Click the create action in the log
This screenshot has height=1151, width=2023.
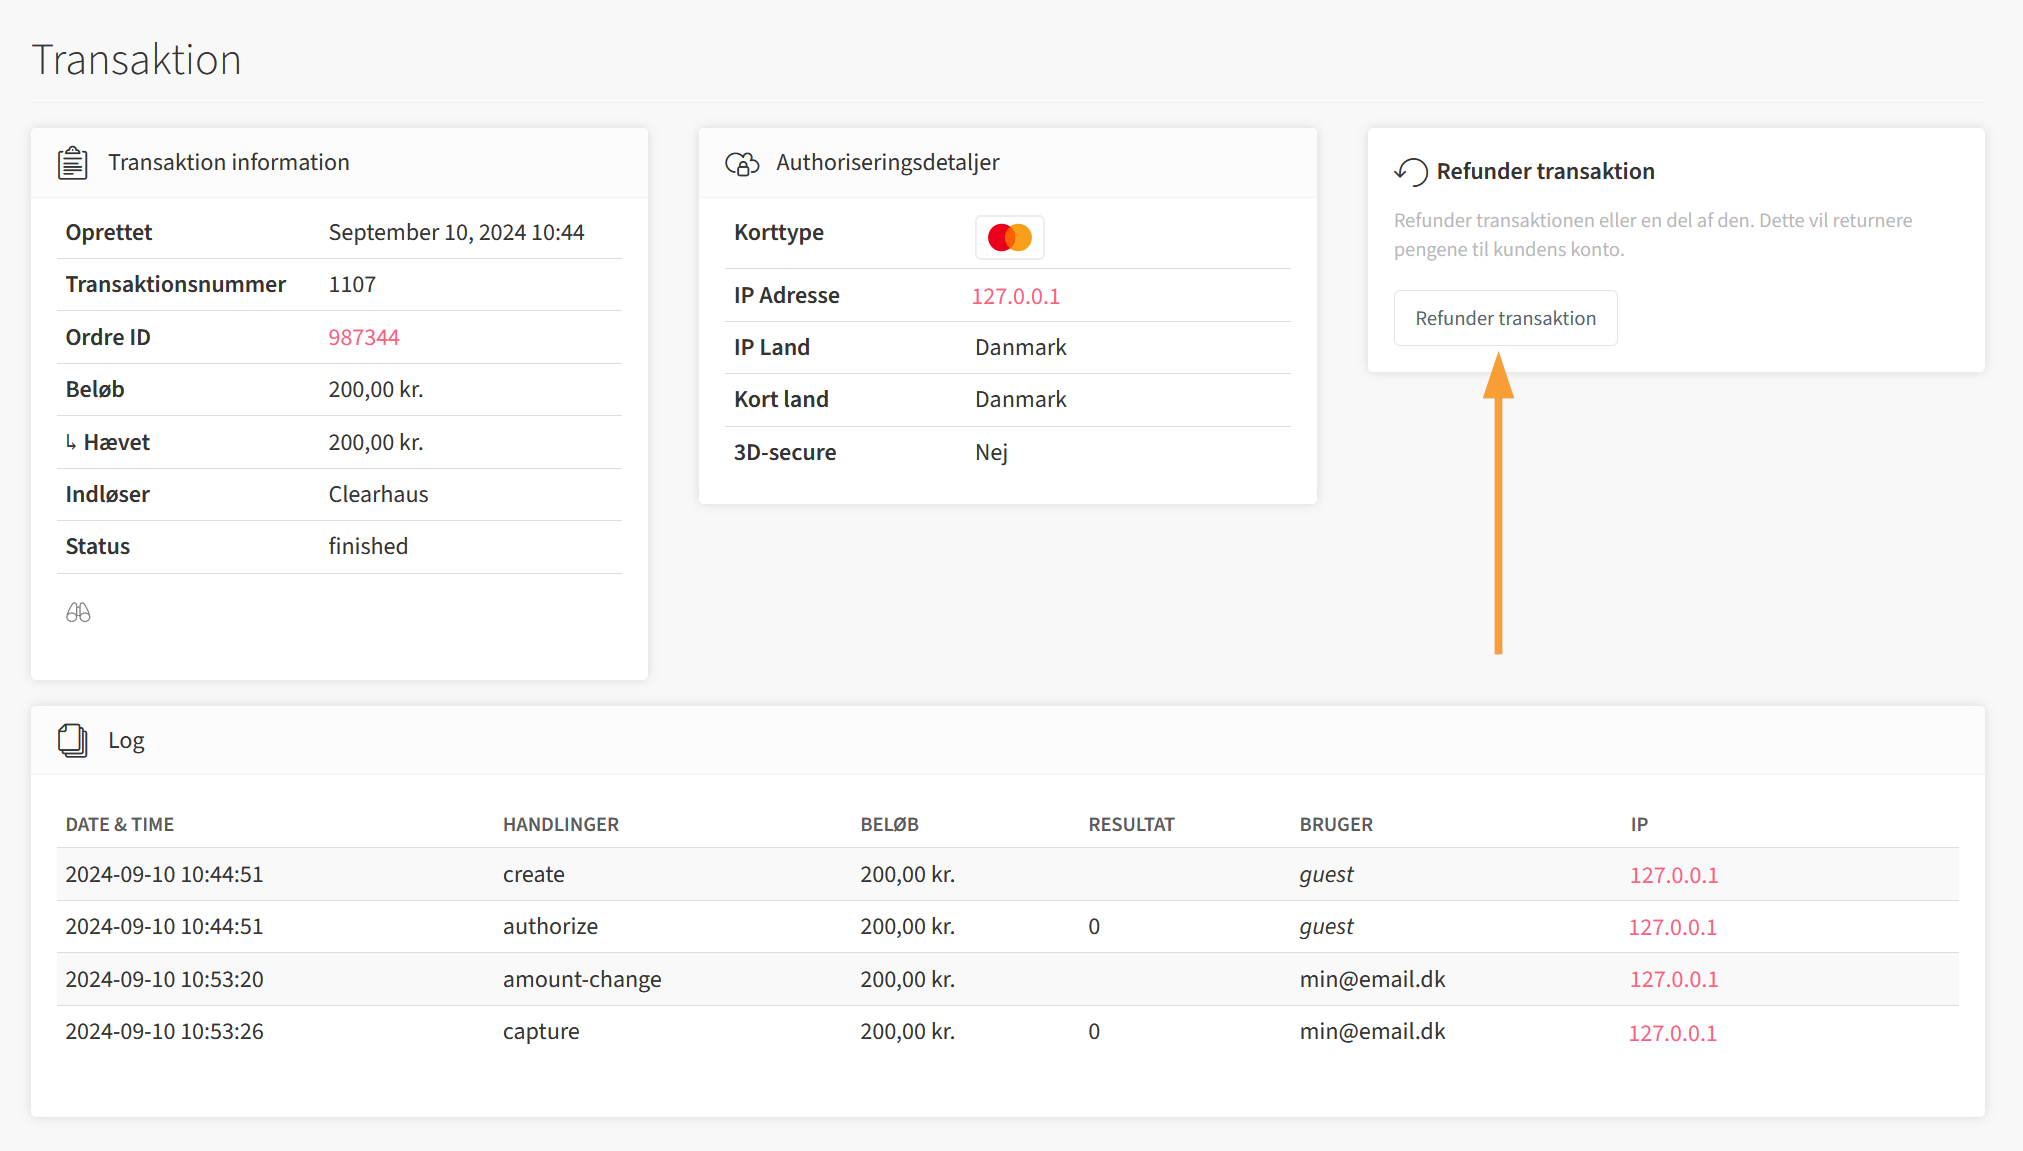534,874
